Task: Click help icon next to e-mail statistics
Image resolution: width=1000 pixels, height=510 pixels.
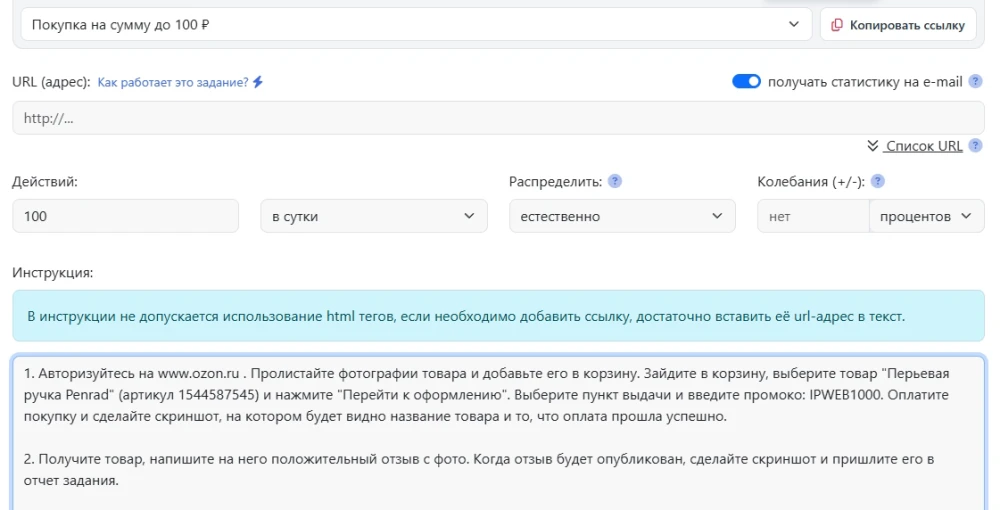Action: point(975,82)
